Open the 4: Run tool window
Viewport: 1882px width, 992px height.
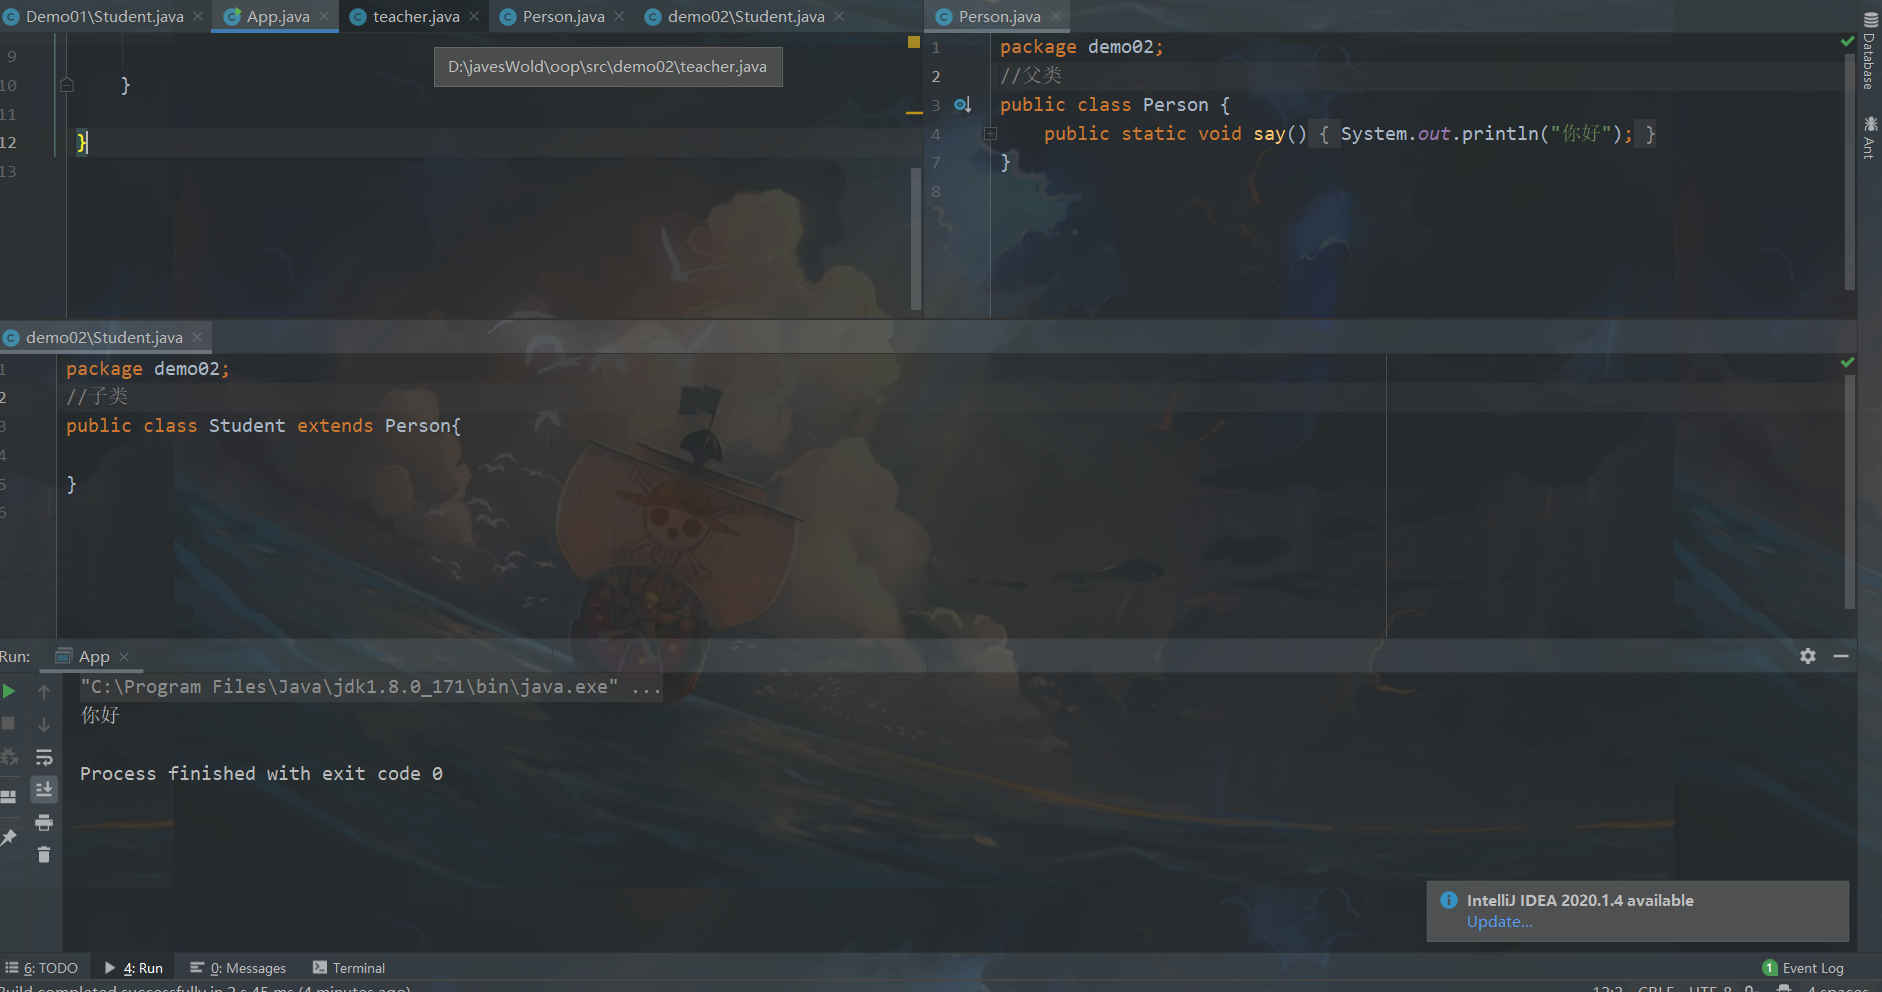[x=134, y=968]
